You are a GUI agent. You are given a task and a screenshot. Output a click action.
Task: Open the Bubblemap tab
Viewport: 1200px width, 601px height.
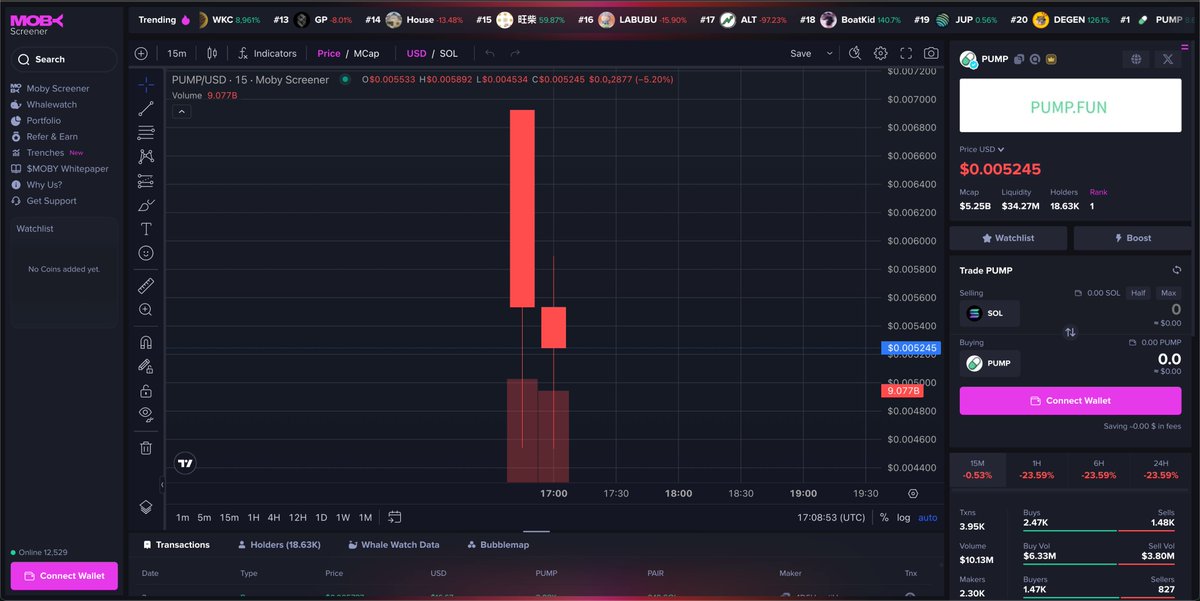(498, 545)
